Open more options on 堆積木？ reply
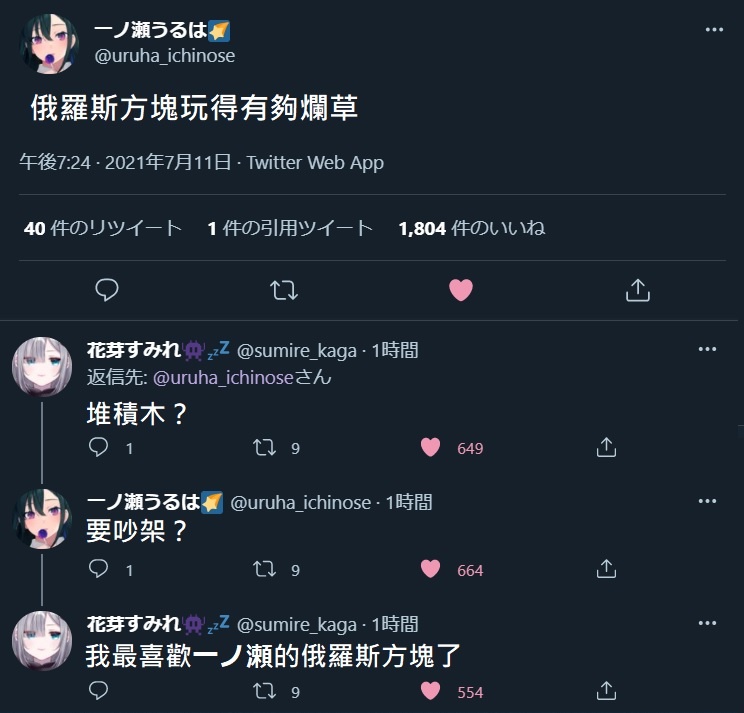 click(x=707, y=349)
